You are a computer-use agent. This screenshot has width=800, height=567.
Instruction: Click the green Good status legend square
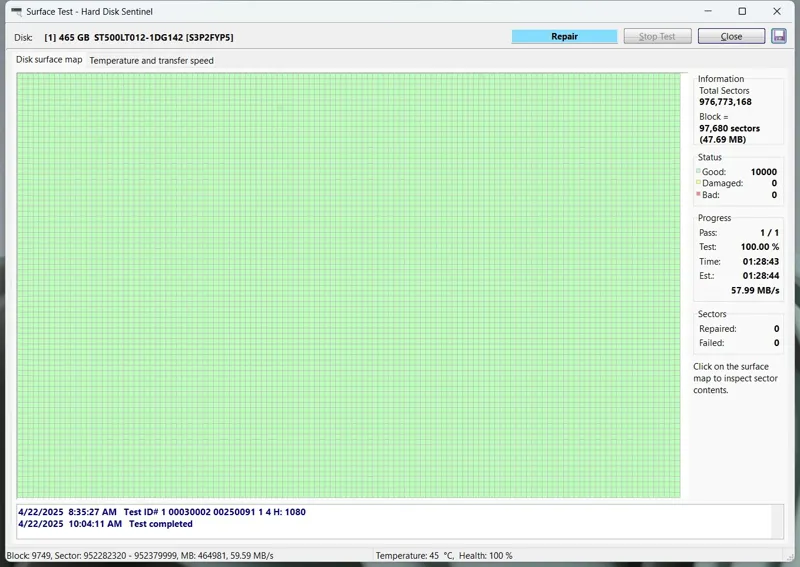tap(698, 171)
